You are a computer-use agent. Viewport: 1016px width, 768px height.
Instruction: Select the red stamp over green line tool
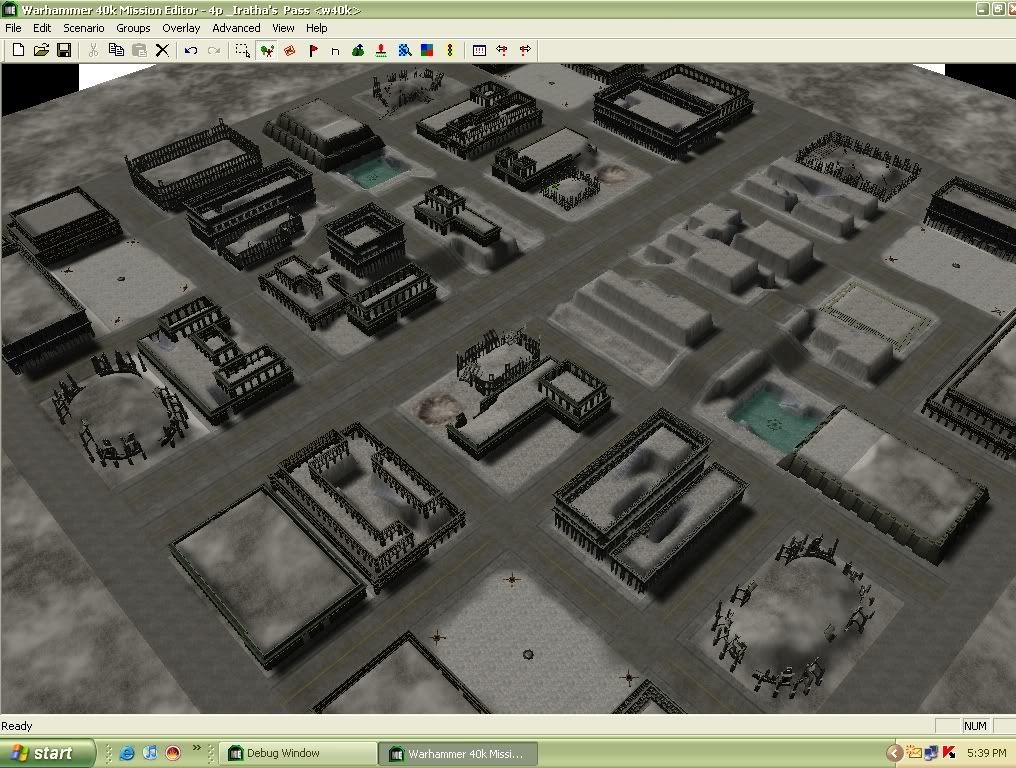coord(381,50)
